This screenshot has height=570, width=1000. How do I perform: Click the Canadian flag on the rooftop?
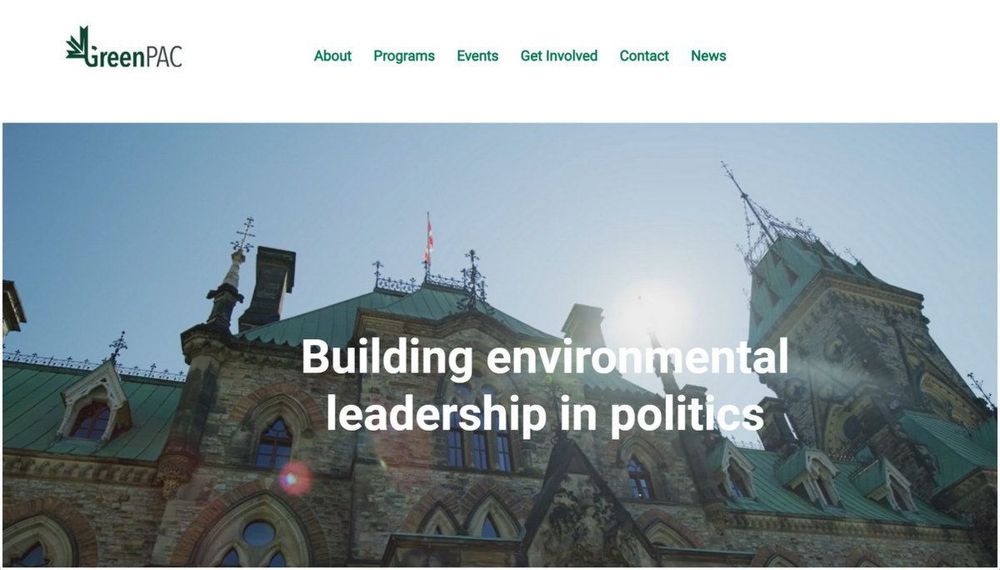coord(429,242)
